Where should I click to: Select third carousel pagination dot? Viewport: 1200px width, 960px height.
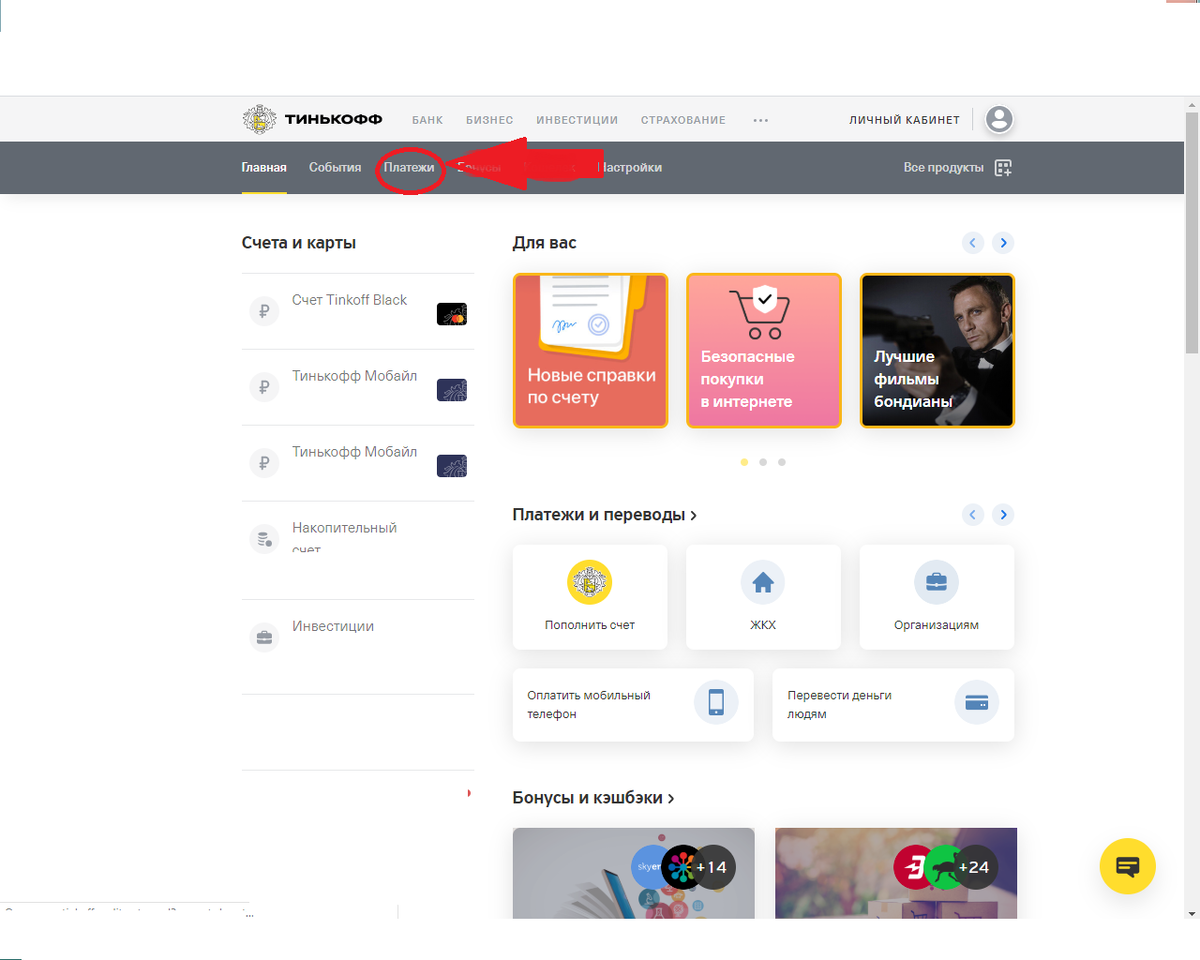tap(782, 462)
